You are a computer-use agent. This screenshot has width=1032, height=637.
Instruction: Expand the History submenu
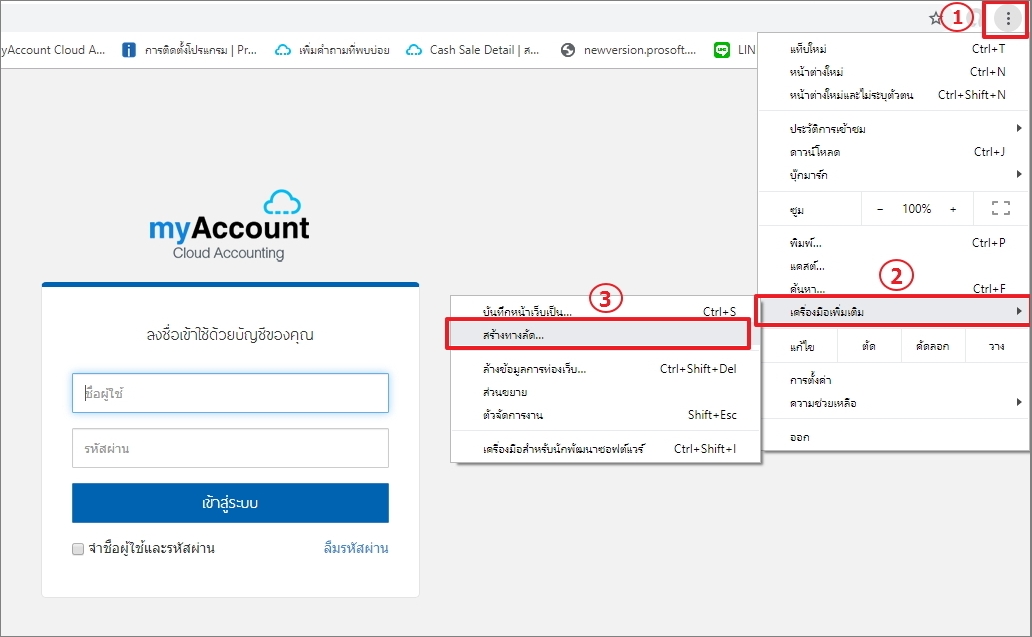(894, 128)
